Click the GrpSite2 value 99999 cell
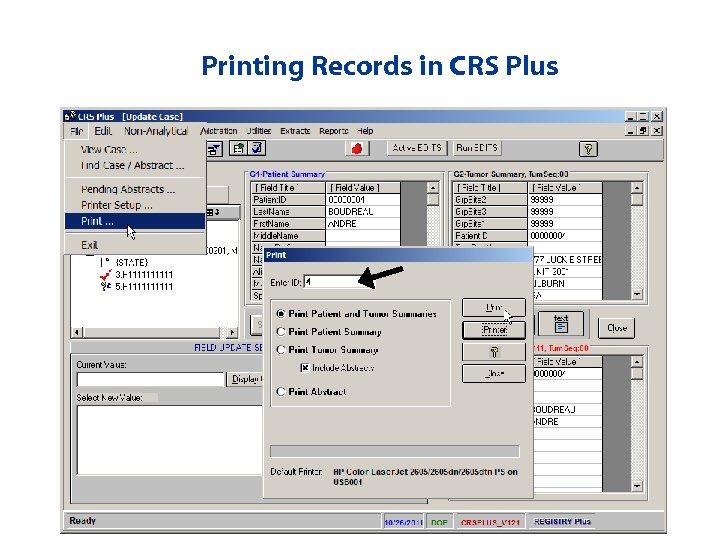 click(x=565, y=200)
